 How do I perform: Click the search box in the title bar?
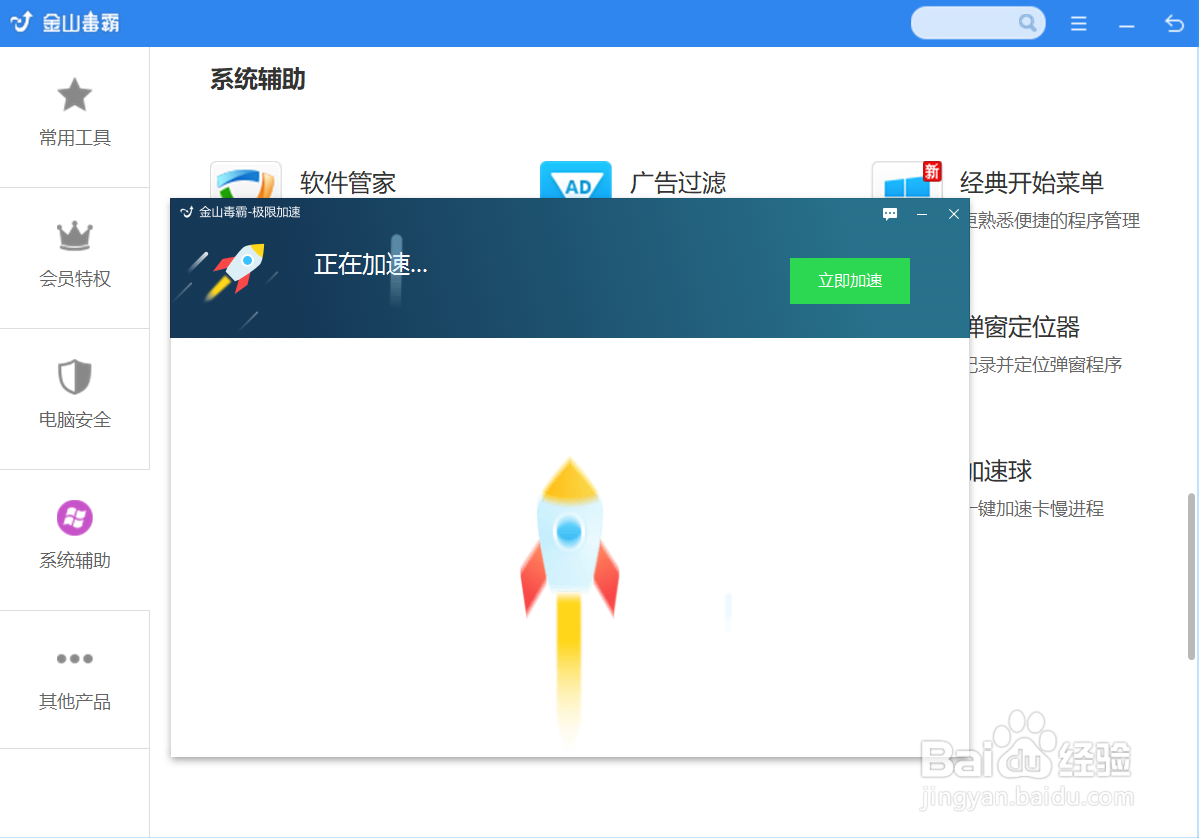[x=977, y=23]
